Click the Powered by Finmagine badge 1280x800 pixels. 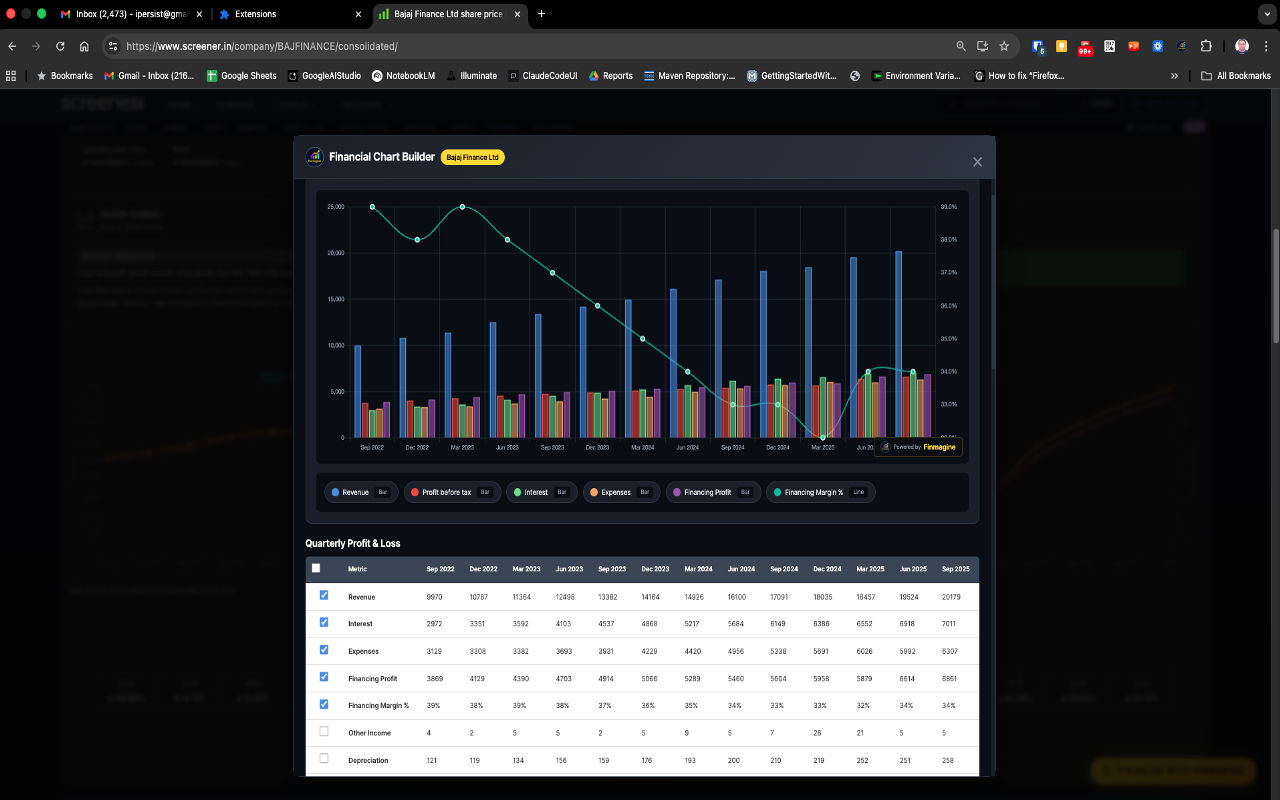coord(918,447)
